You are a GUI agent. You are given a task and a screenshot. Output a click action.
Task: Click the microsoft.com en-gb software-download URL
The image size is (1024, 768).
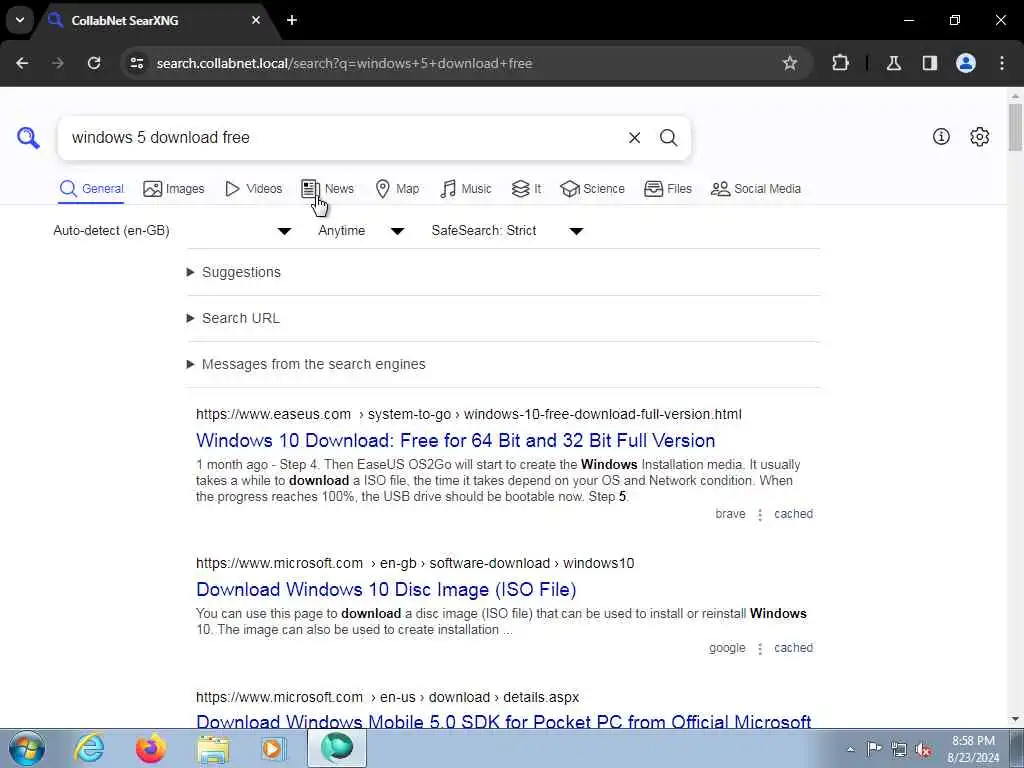(415, 563)
